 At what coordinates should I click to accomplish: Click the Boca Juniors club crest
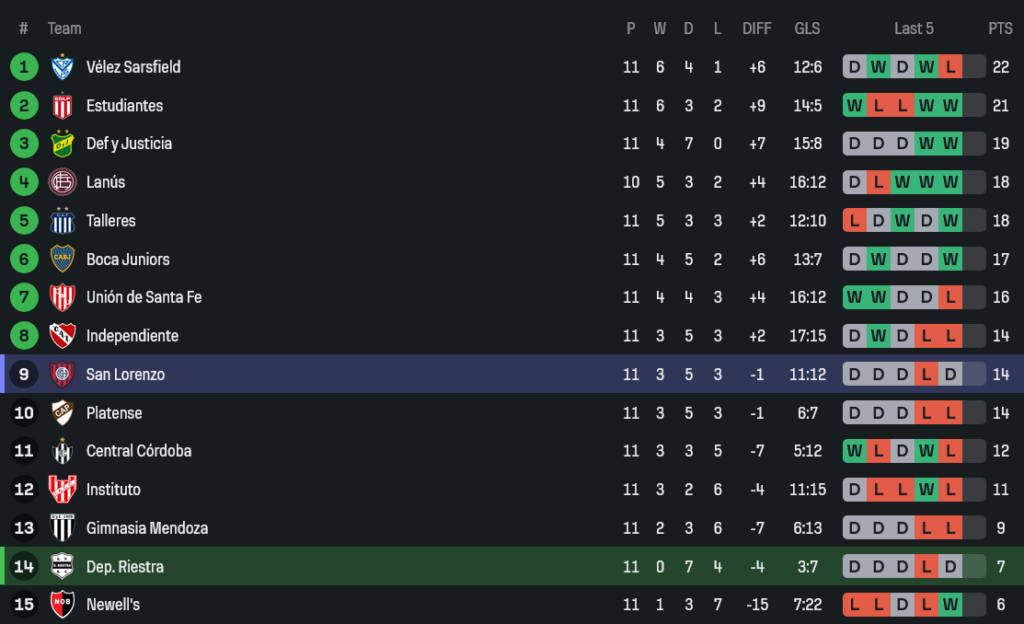click(63, 259)
